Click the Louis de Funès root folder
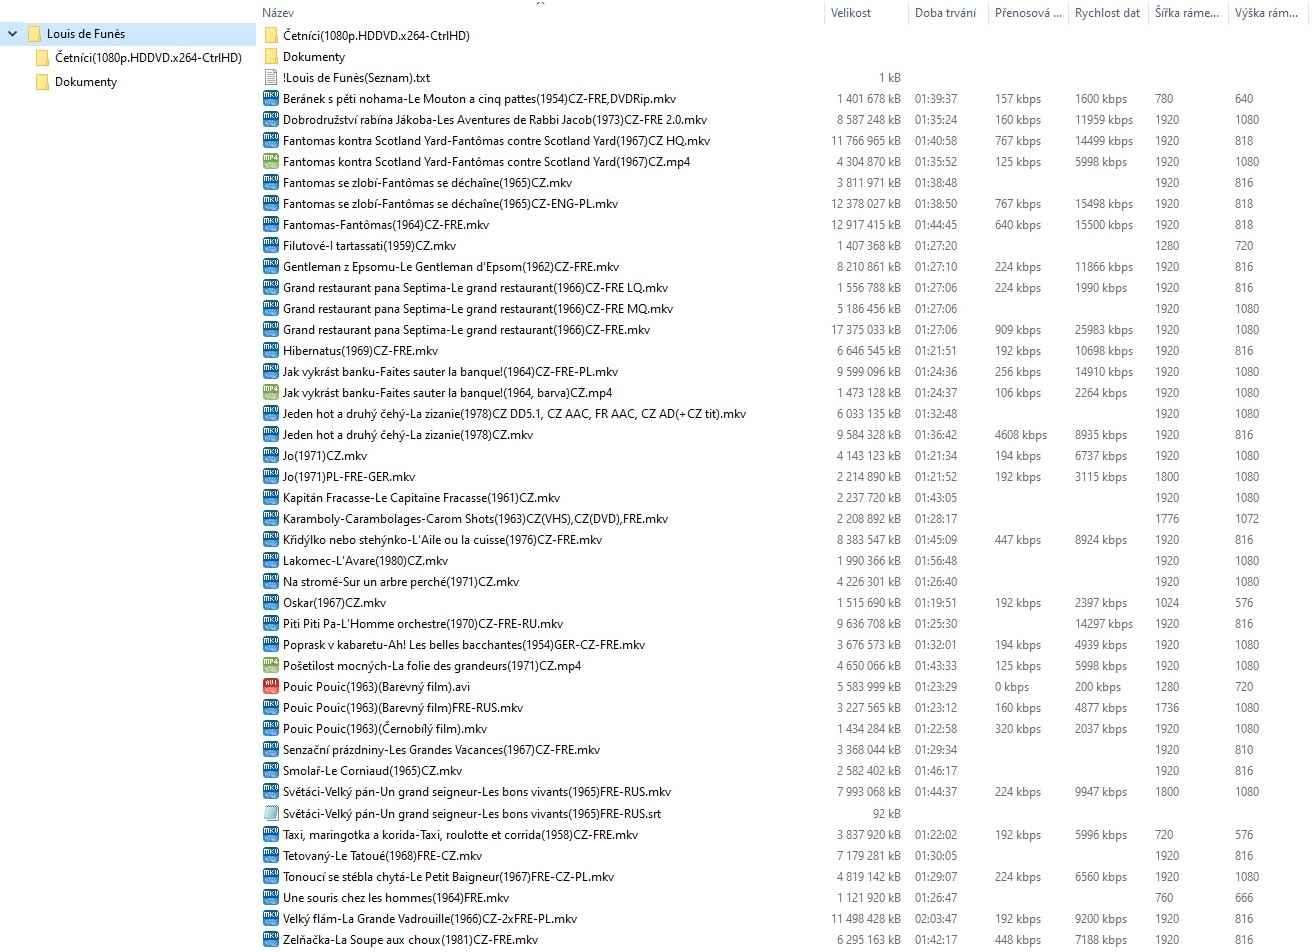This screenshot has width=1312, height=952. (85, 34)
